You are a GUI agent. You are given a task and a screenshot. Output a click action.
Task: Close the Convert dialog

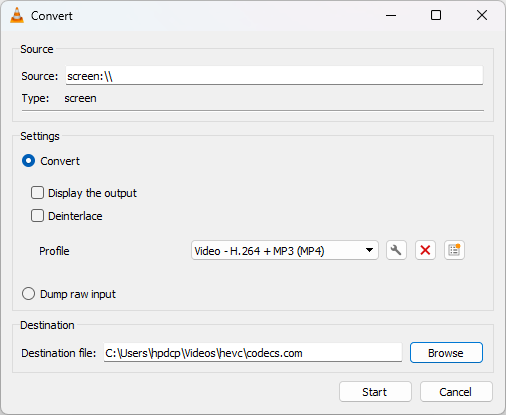482,15
